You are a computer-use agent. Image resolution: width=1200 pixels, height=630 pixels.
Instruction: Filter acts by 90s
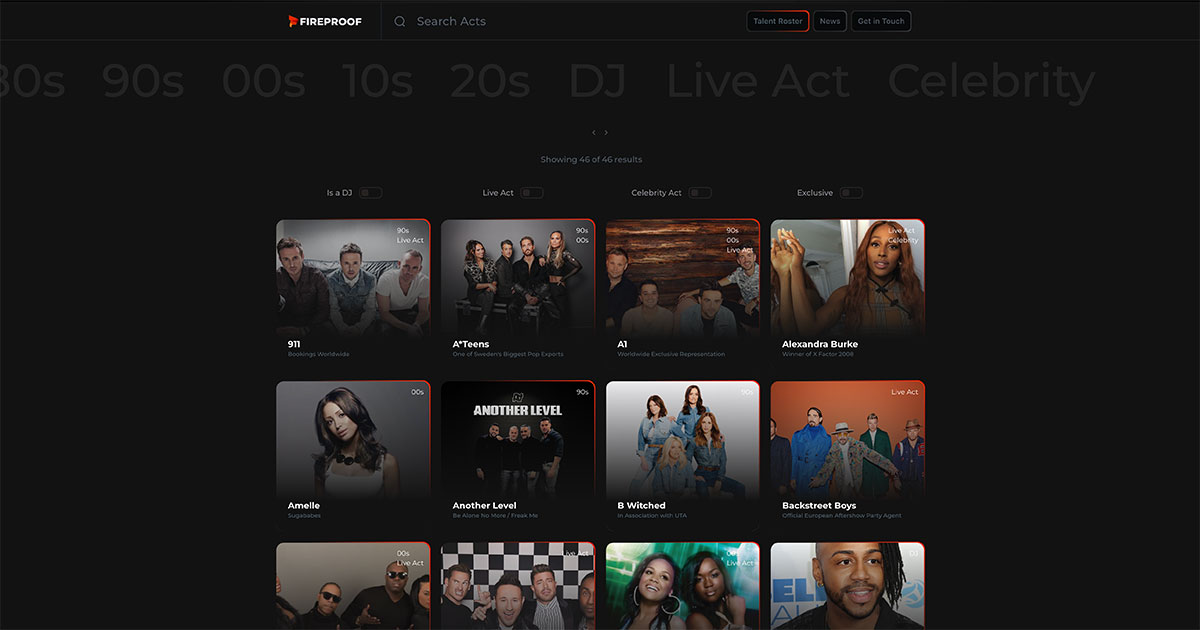click(143, 81)
